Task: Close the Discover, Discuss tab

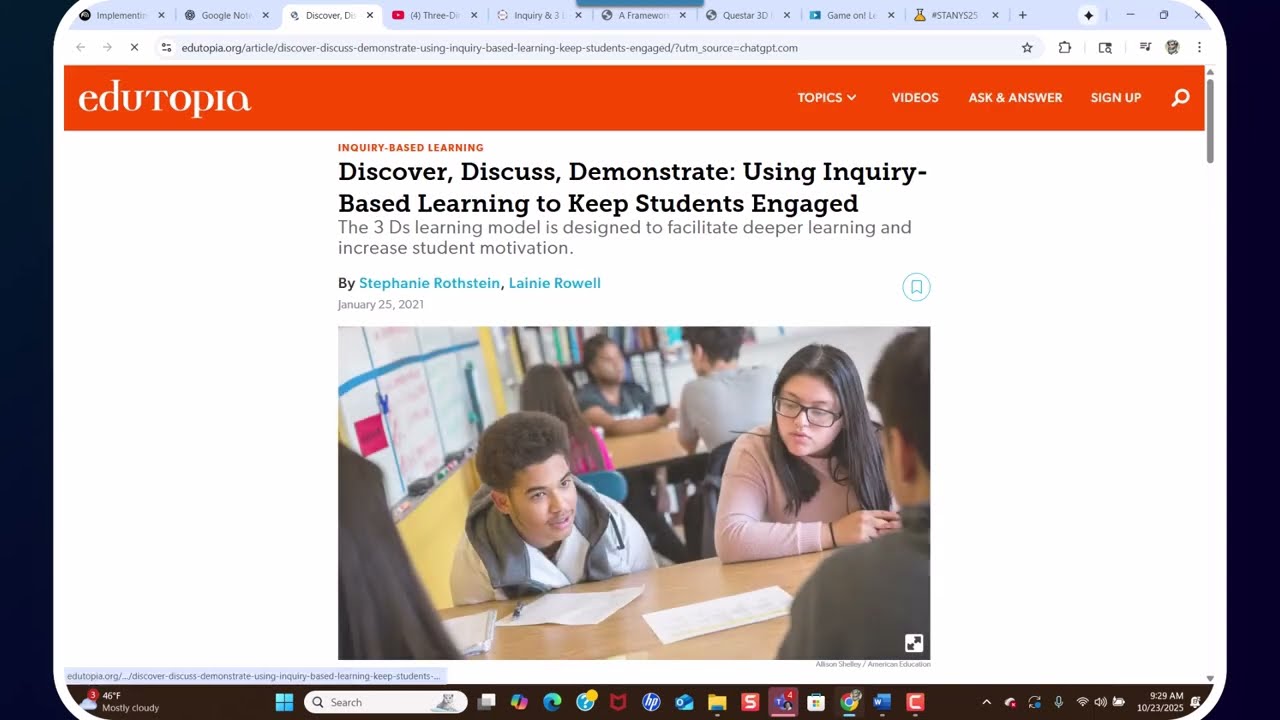Action: click(370, 15)
